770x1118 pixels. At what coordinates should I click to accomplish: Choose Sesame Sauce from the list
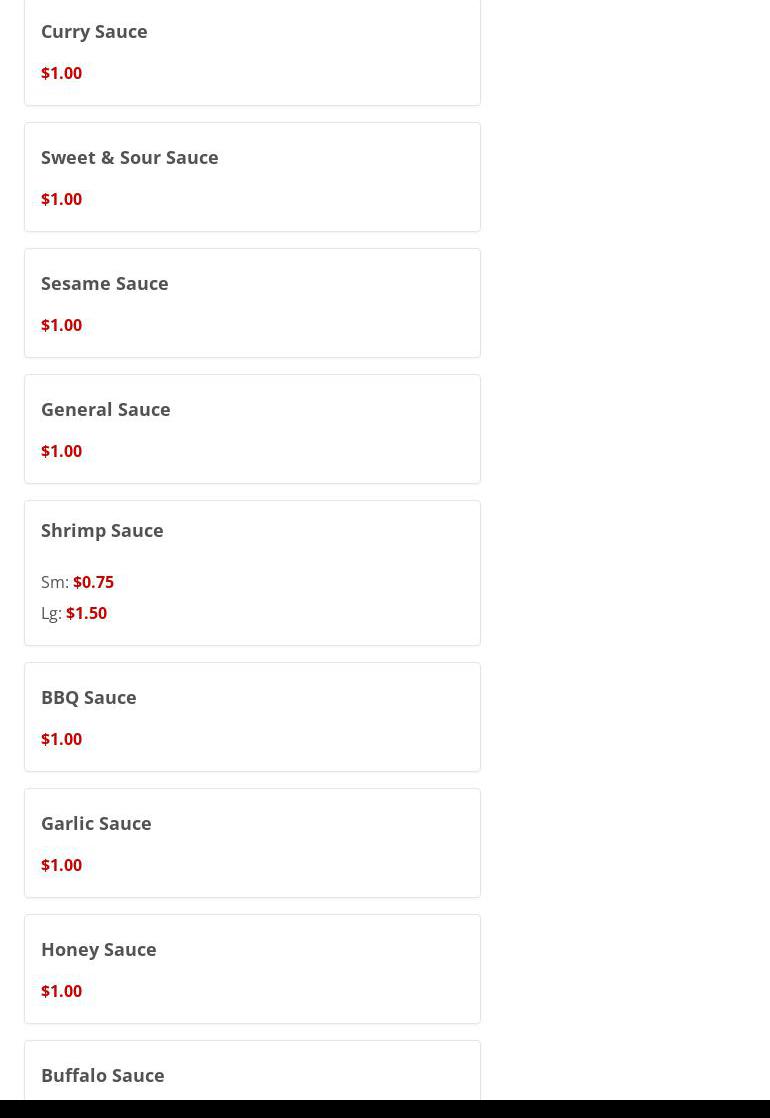[x=252, y=303]
